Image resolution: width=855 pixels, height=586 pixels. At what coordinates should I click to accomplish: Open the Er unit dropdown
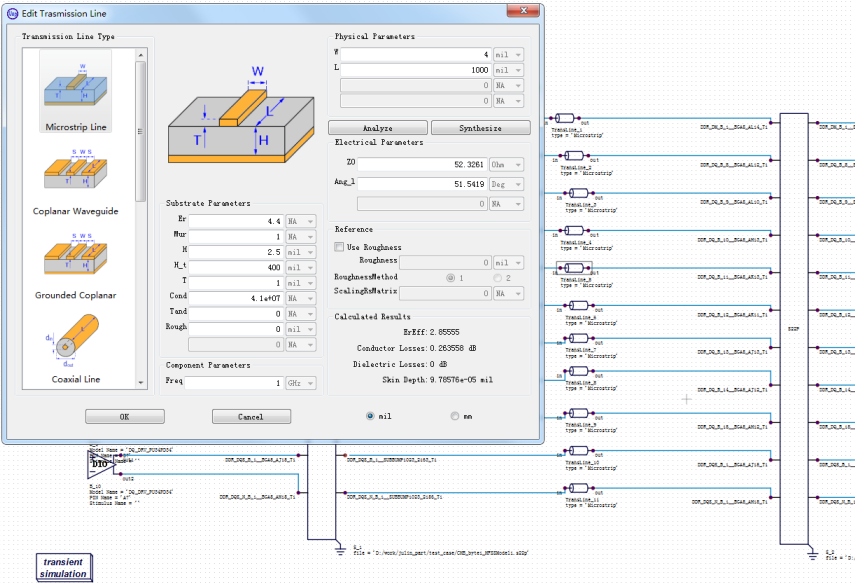[x=301, y=221]
